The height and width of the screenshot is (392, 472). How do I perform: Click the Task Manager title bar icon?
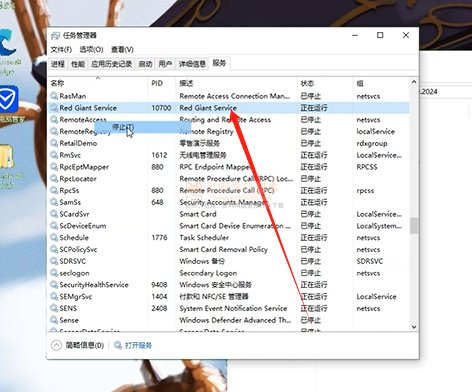tap(55, 35)
